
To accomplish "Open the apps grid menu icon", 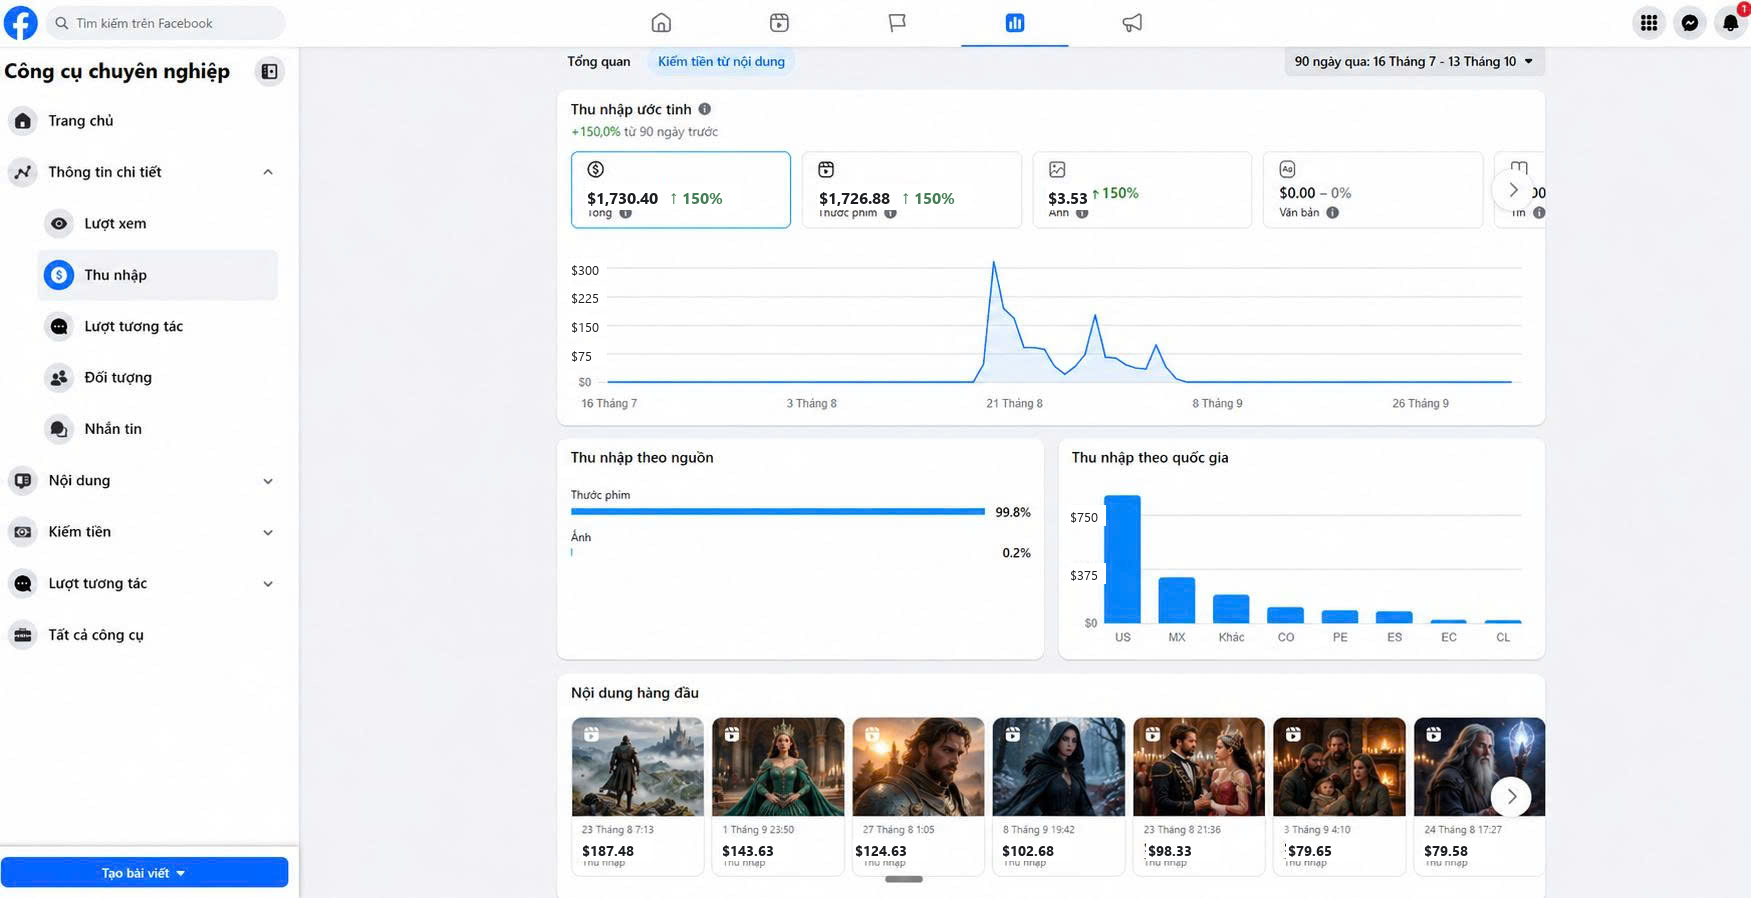I will point(1649,23).
